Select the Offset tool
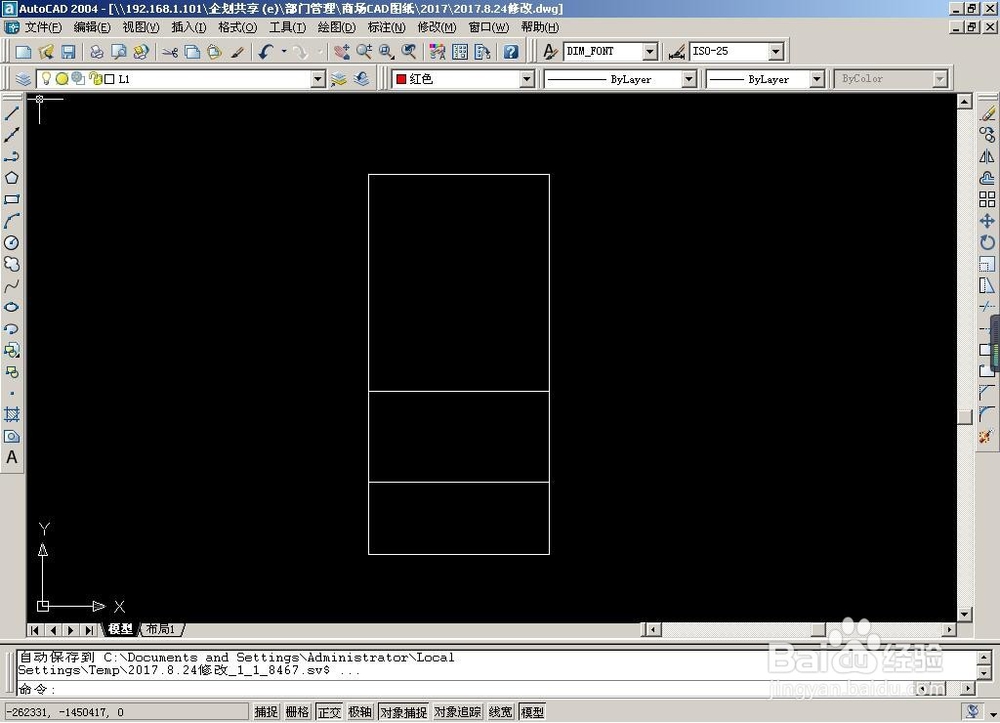 tap(987, 178)
